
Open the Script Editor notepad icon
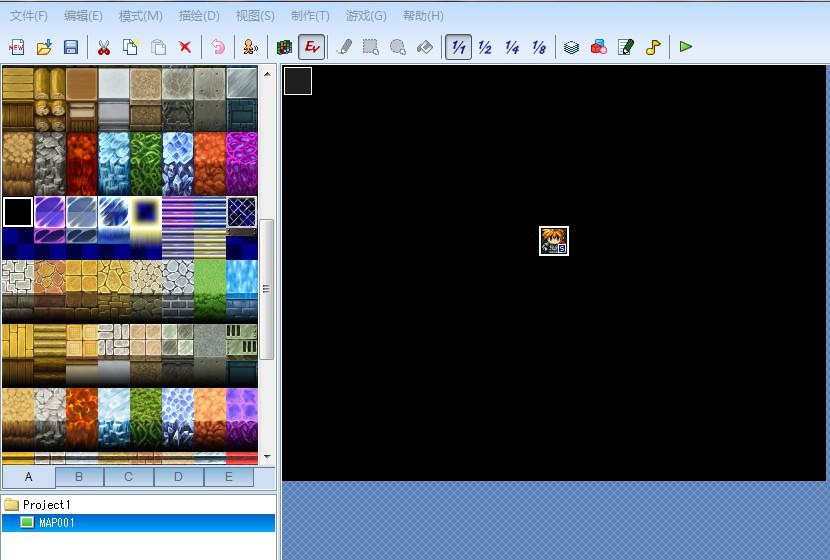pos(626,47)
